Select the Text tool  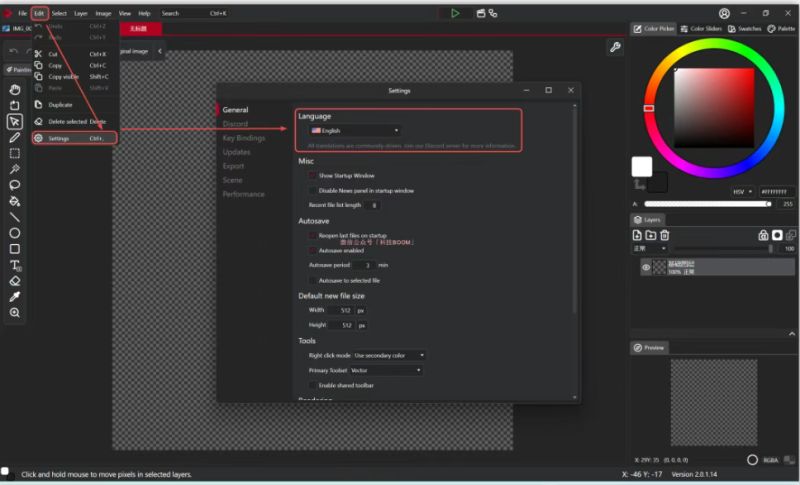click(15, 265)
